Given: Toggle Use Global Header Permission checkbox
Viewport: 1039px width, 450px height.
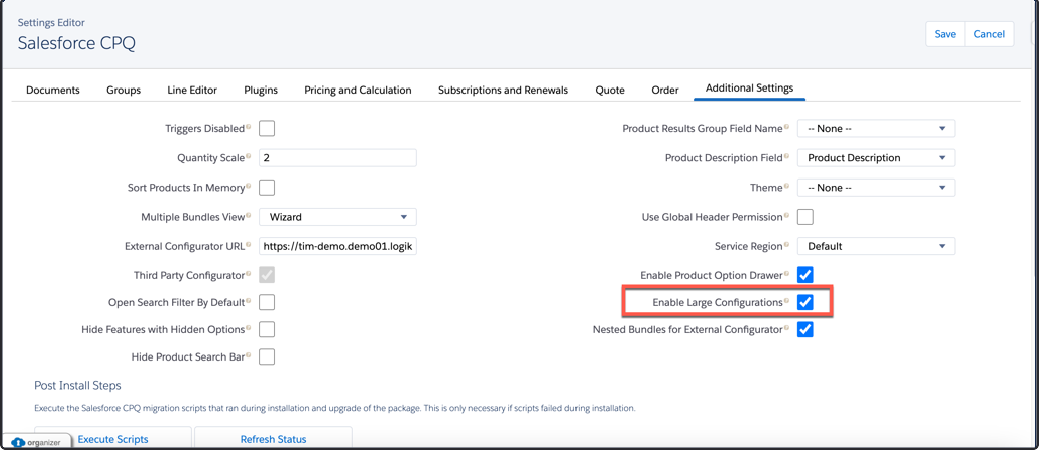Looking at the screenshot, I should pyautogui.click(x=805, y=217).
